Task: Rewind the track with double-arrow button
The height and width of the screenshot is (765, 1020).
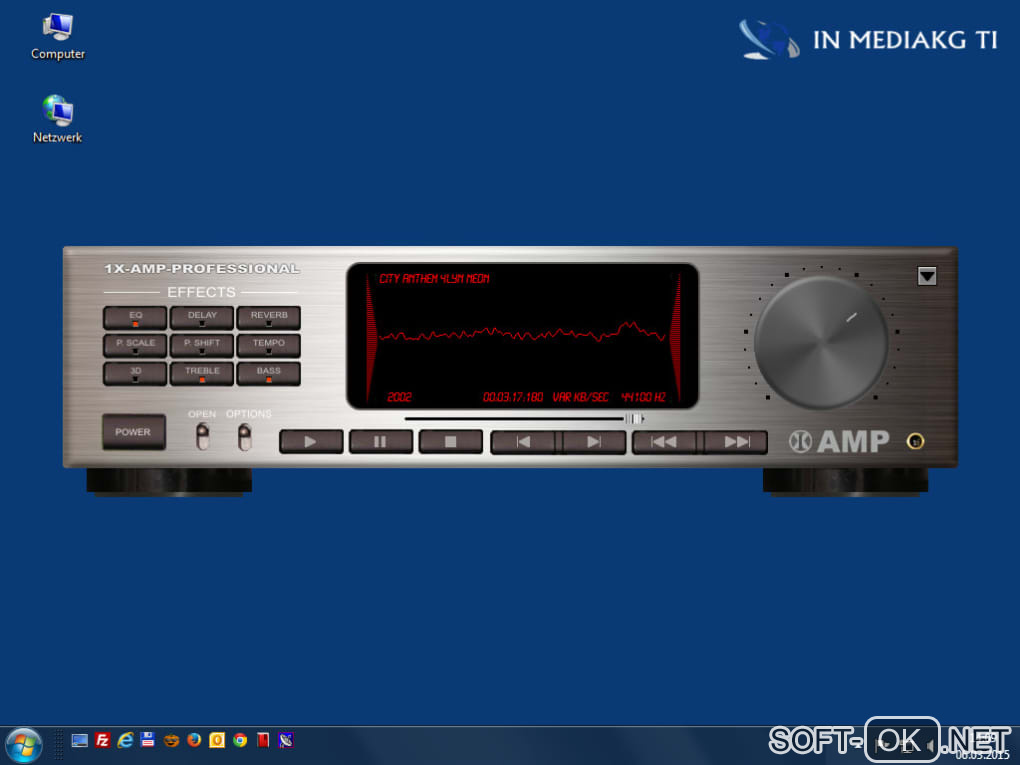Action: pyautogui.click(x=664, y=442)
